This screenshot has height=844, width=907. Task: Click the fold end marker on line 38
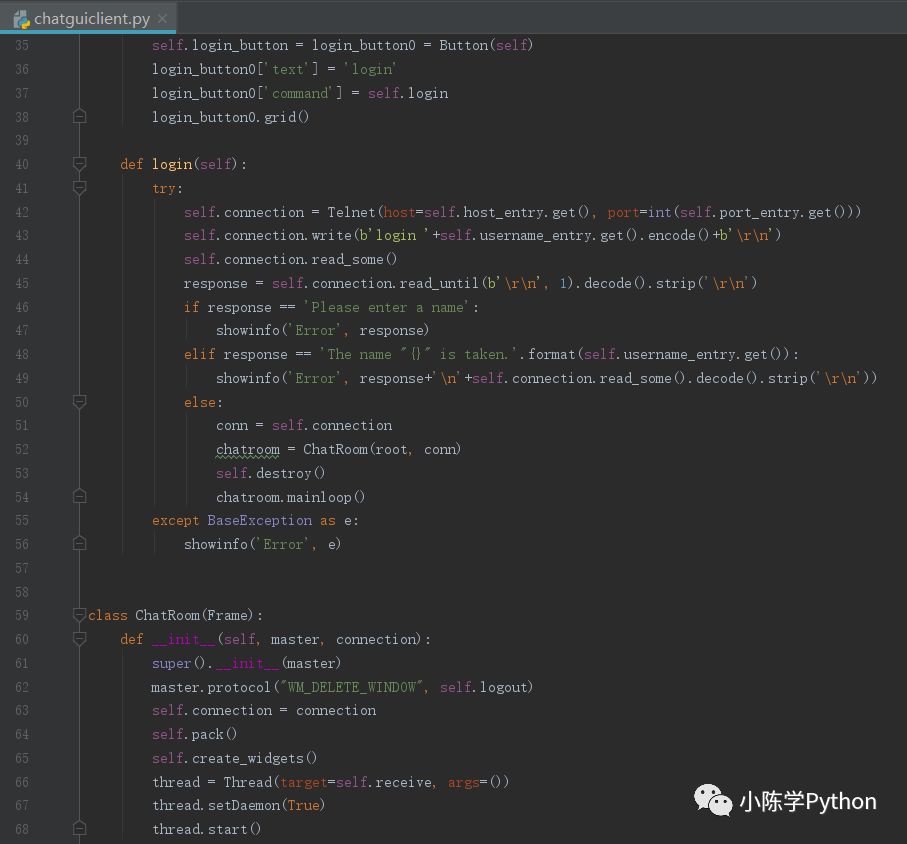point(80,117)
